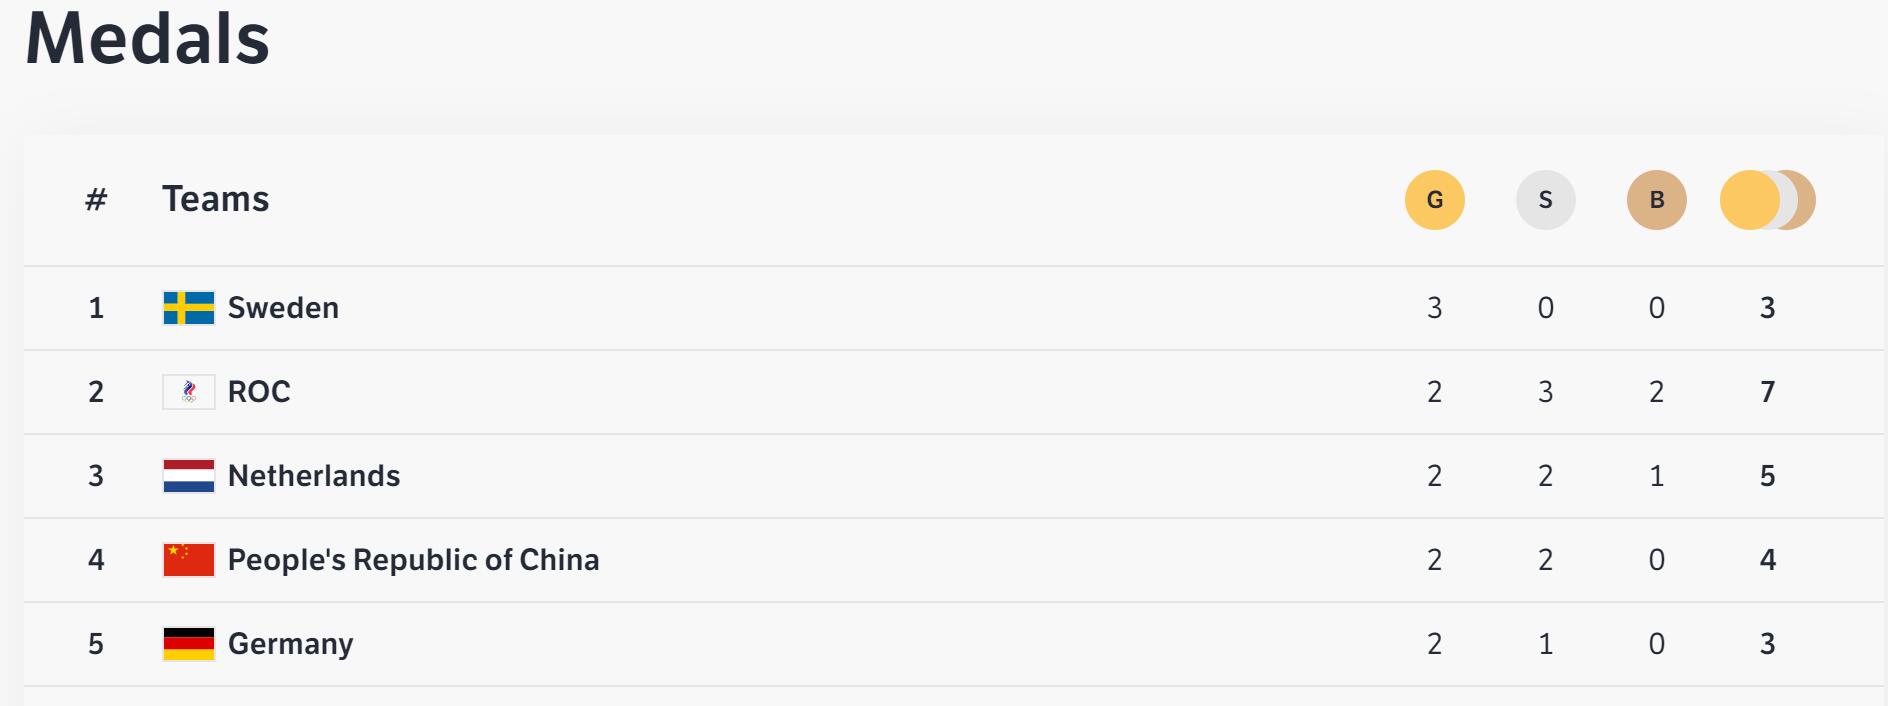The height and width of the screenshot is (706, 1888).
Task: Click the Germany flag icon
Action: [189, 644]
